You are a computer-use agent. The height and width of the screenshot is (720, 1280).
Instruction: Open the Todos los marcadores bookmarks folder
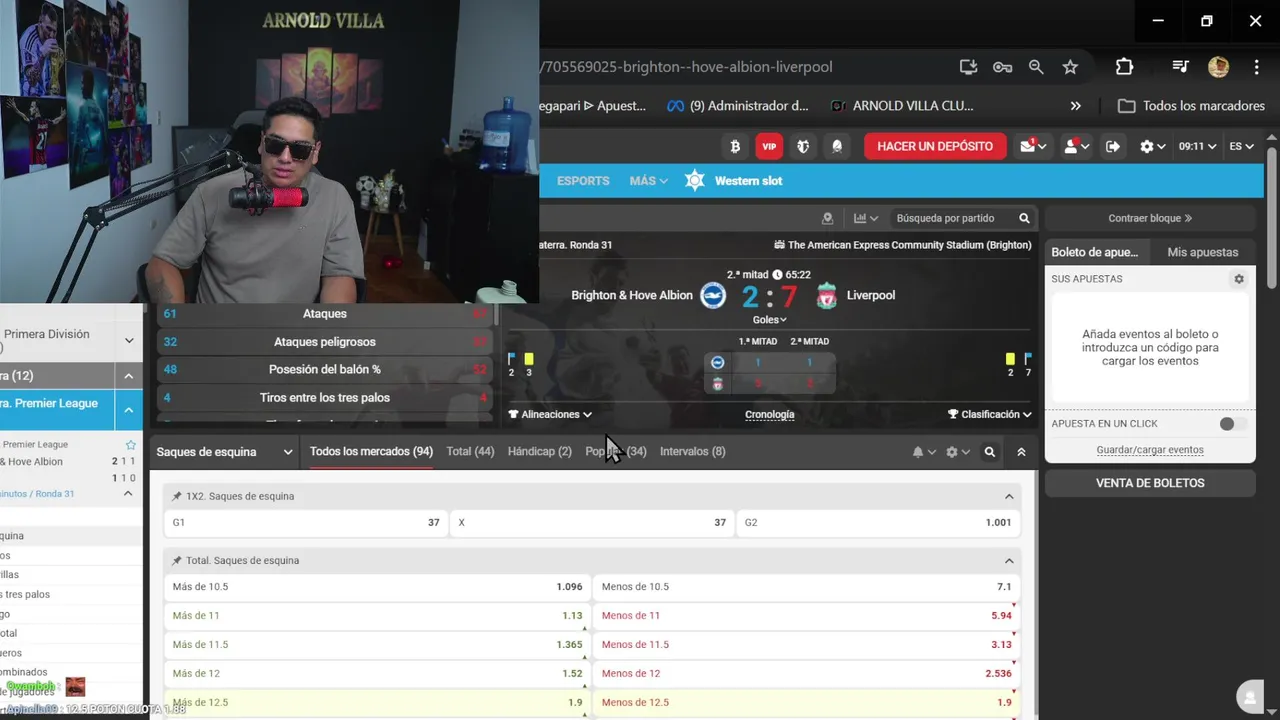click(x=1191, y=106)
